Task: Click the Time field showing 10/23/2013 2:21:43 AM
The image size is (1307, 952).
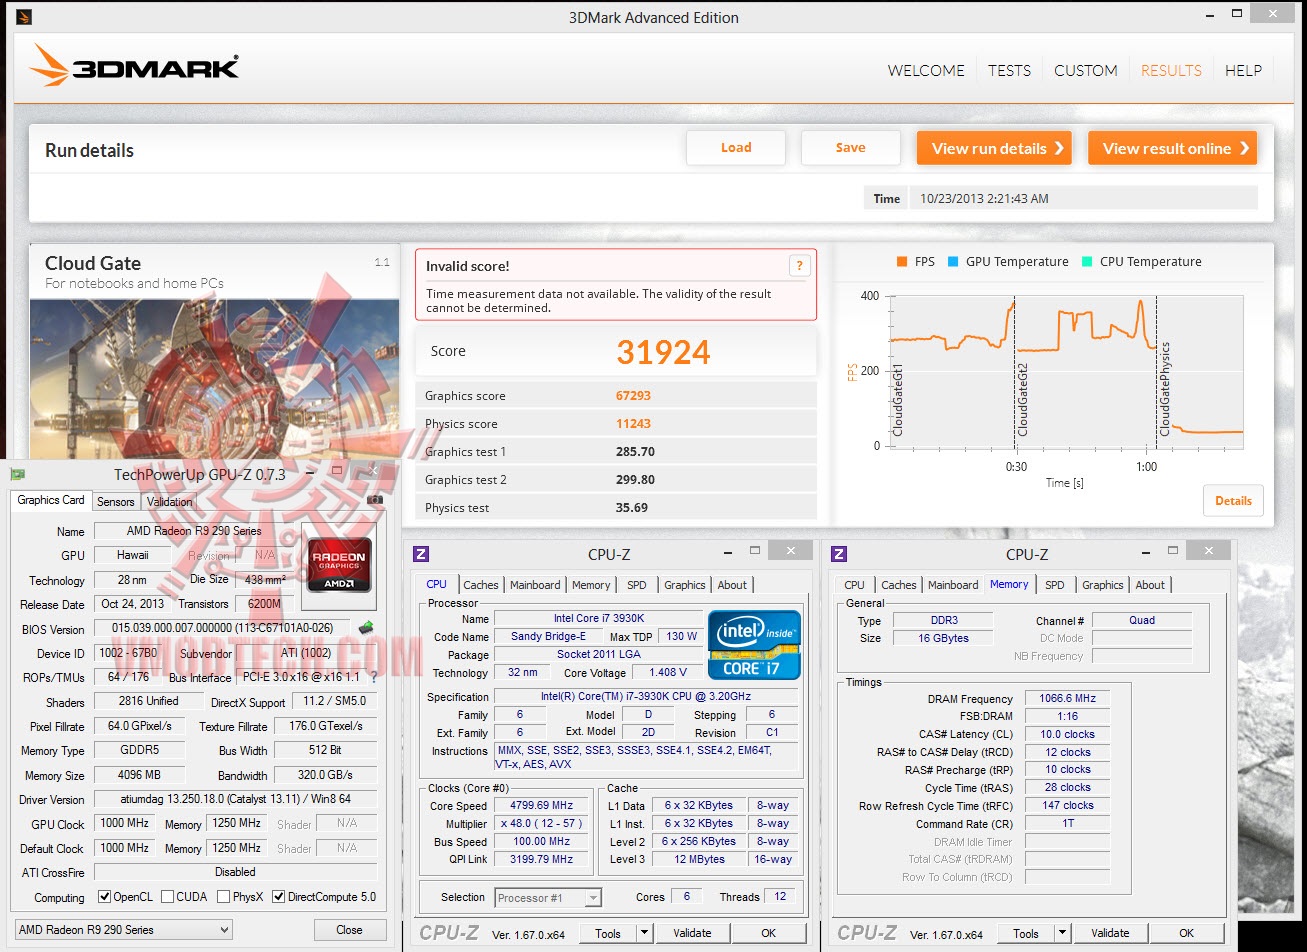Action: [1086, 198]
